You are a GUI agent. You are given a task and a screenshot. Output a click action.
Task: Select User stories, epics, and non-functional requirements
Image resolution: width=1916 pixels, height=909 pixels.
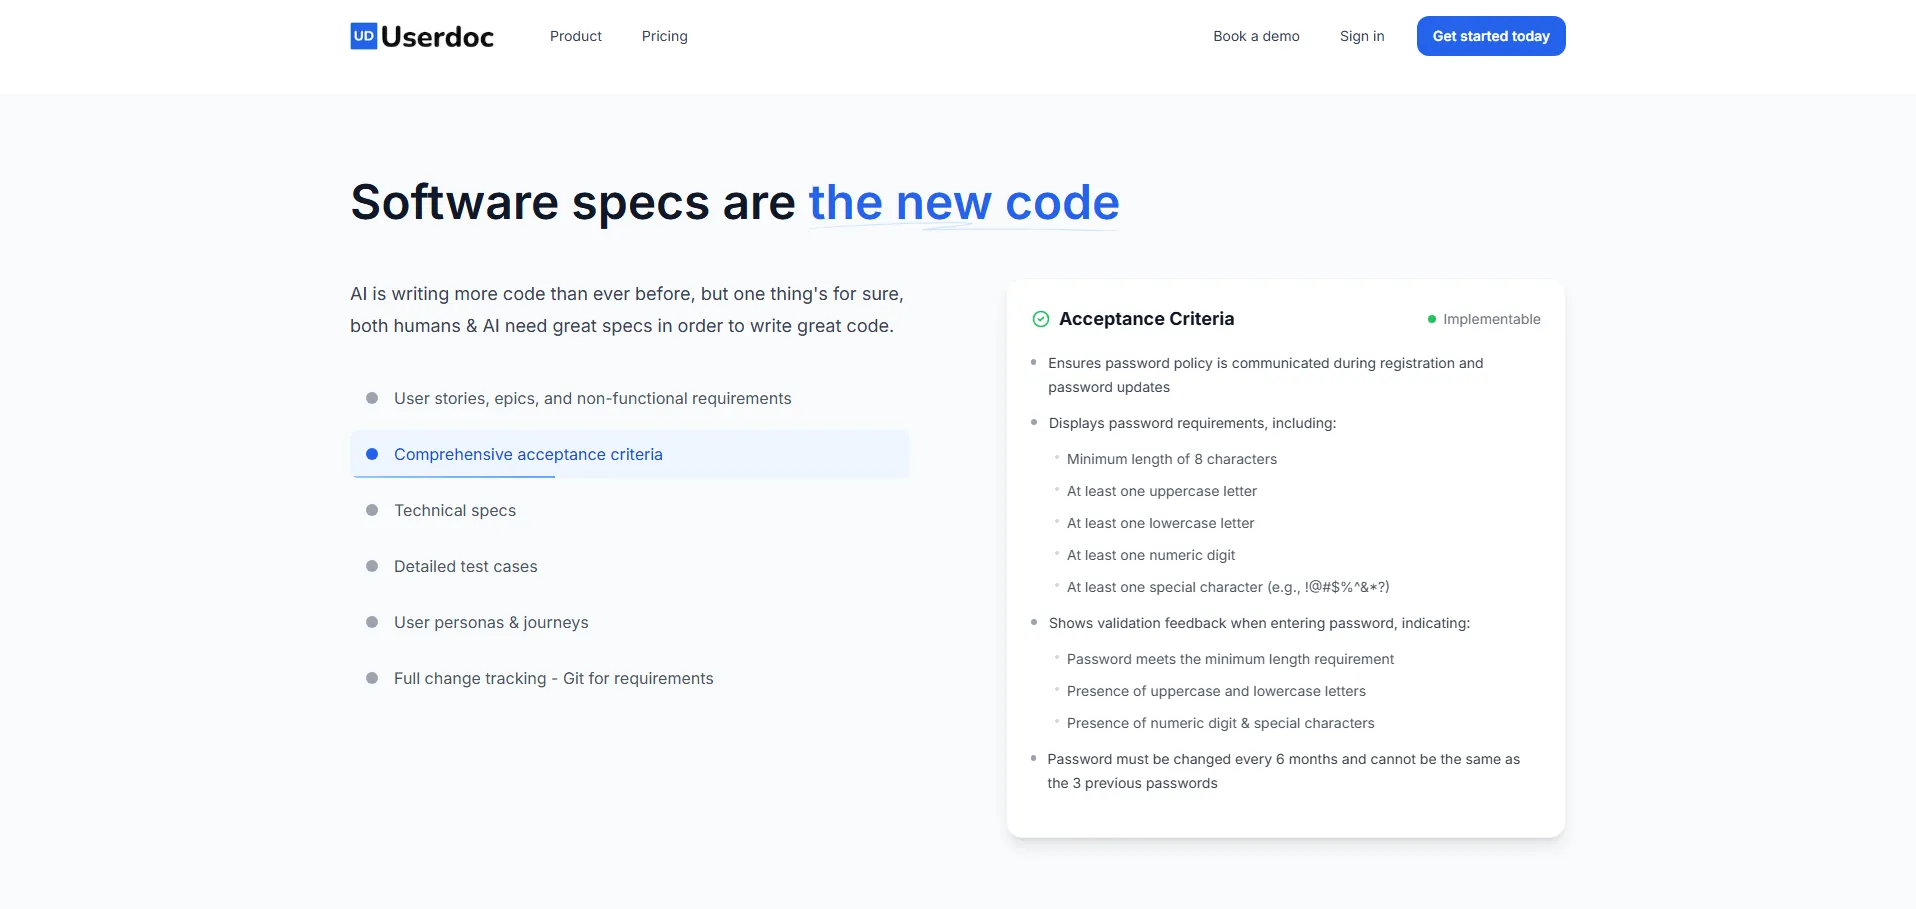click(592, 398)
